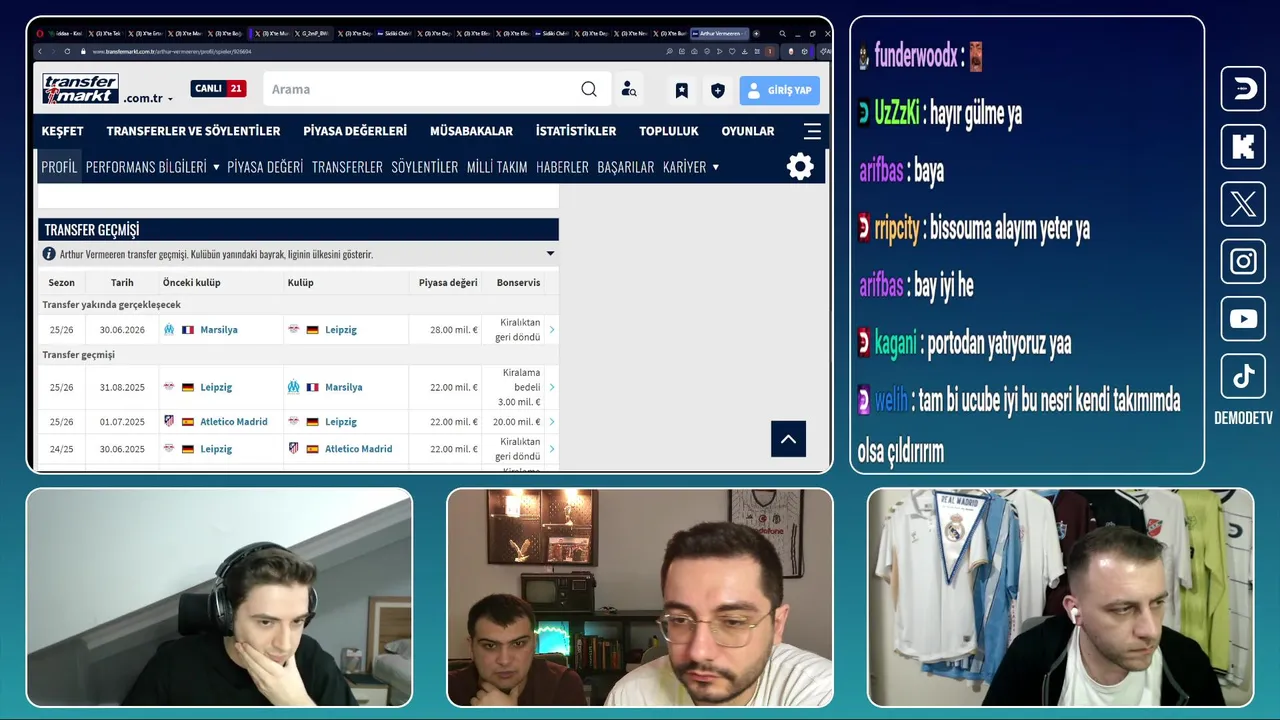1280x720 pixels.
Task: Open TRANSFERLER VE SÖYLENTİLER menu
Action: [x=193, y=131]
